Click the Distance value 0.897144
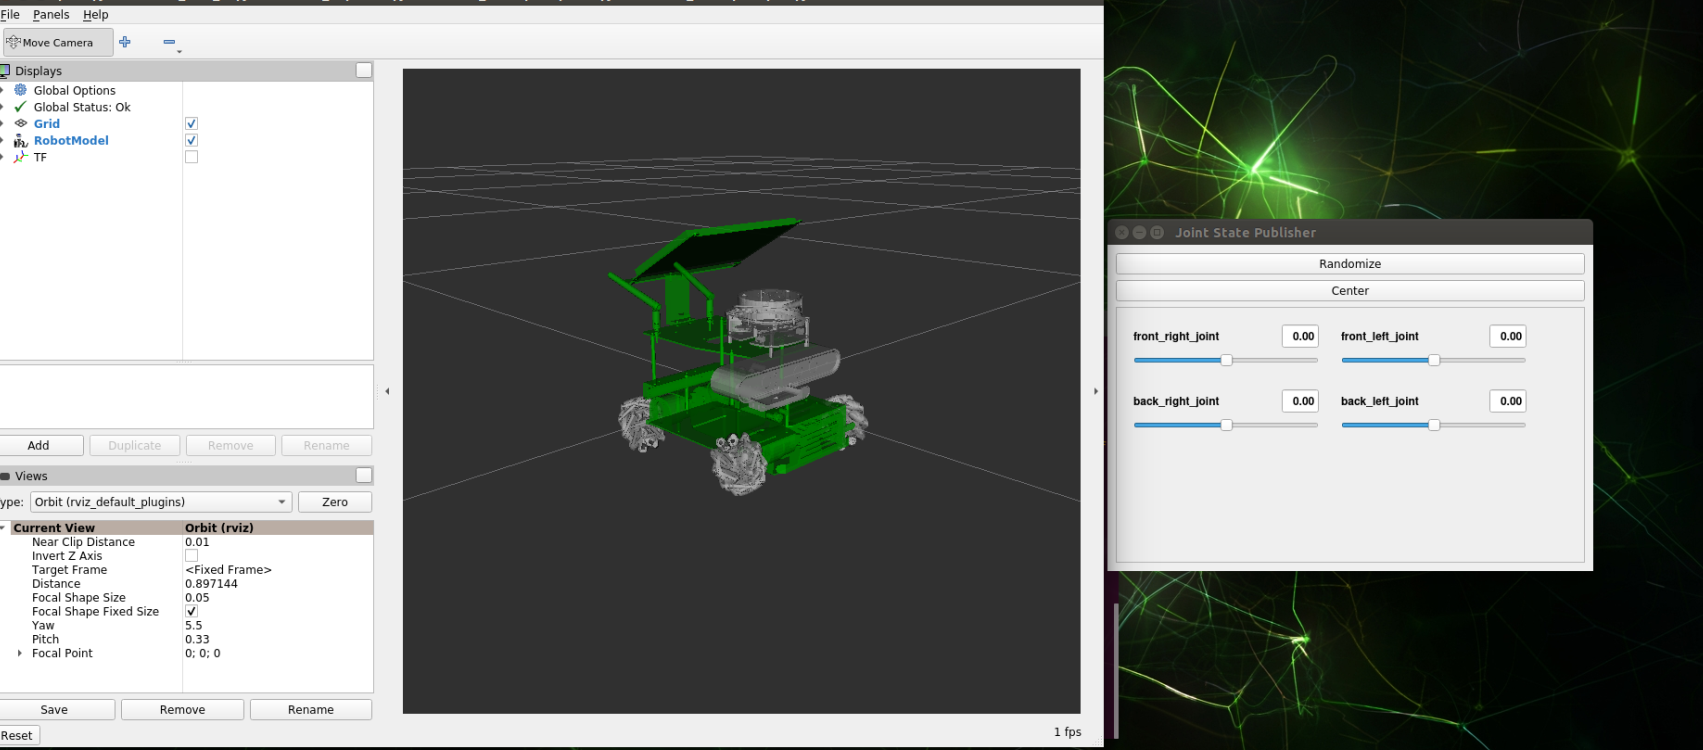This screenshot has width=1703, height=750. [x=211, y=584]
